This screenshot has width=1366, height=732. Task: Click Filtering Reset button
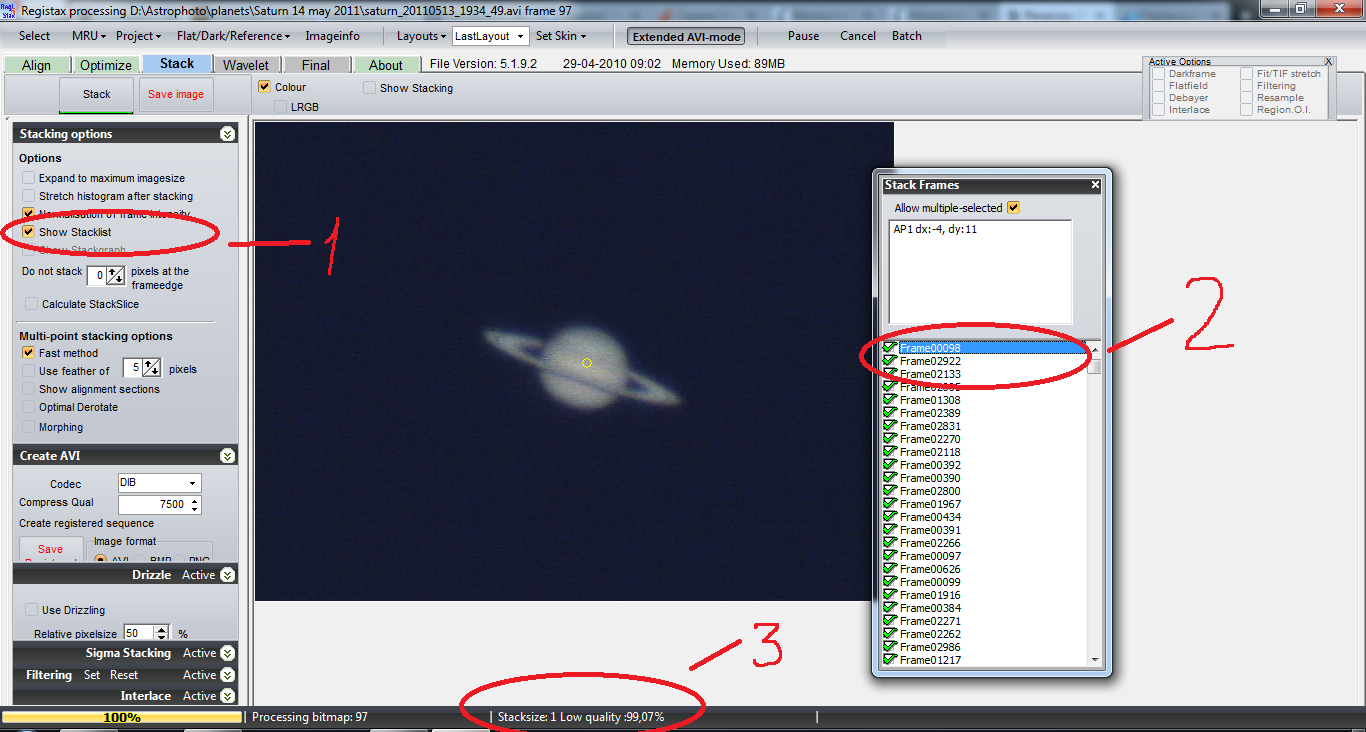[124, 675]
